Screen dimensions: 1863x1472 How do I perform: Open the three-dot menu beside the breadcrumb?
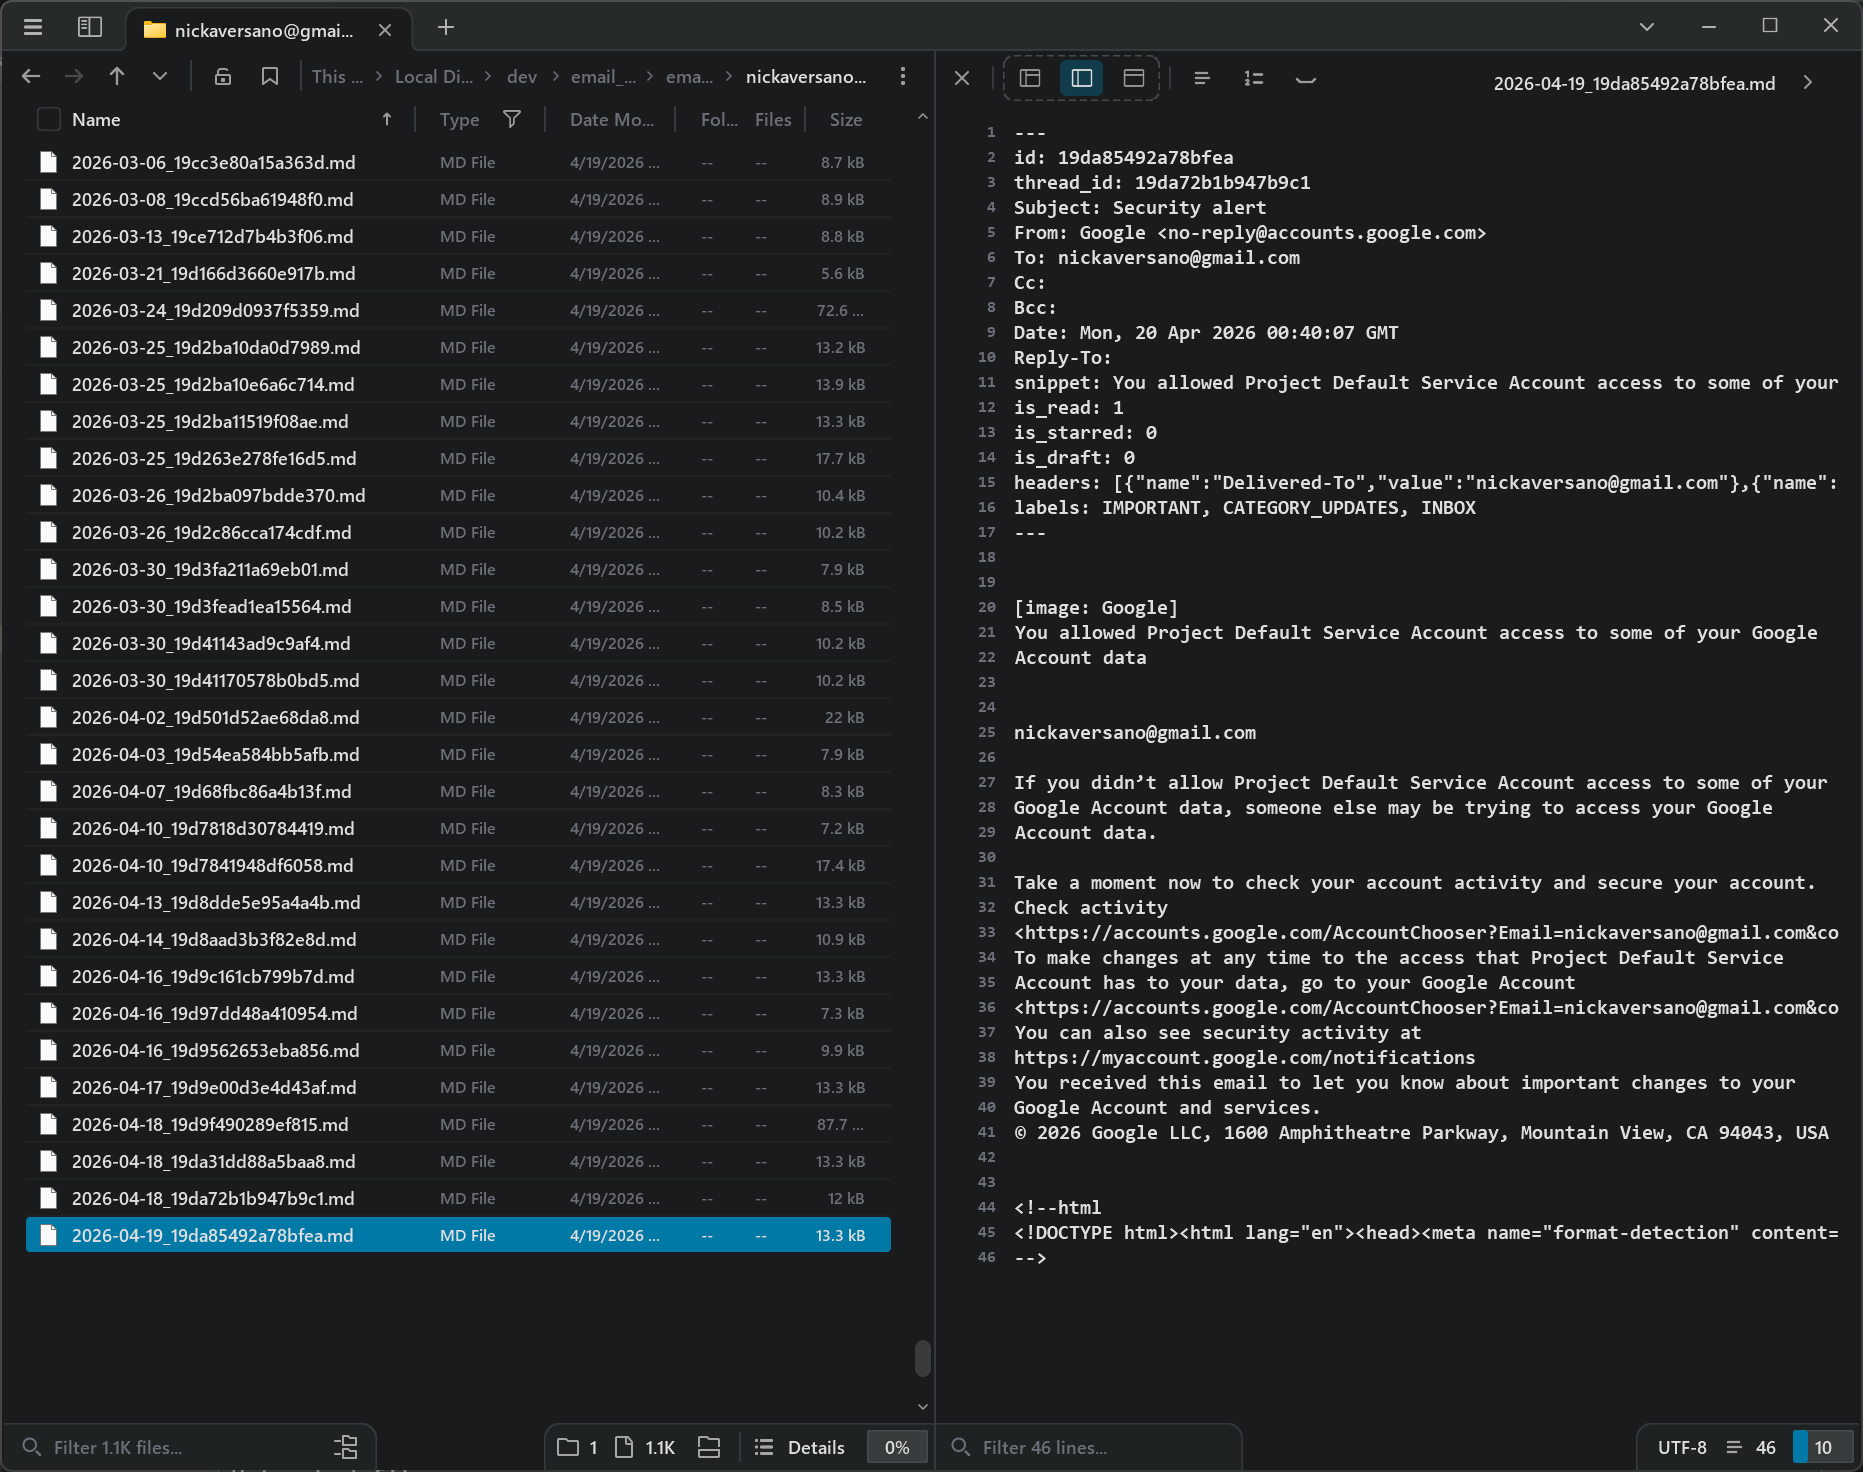(x=903, y=77)
